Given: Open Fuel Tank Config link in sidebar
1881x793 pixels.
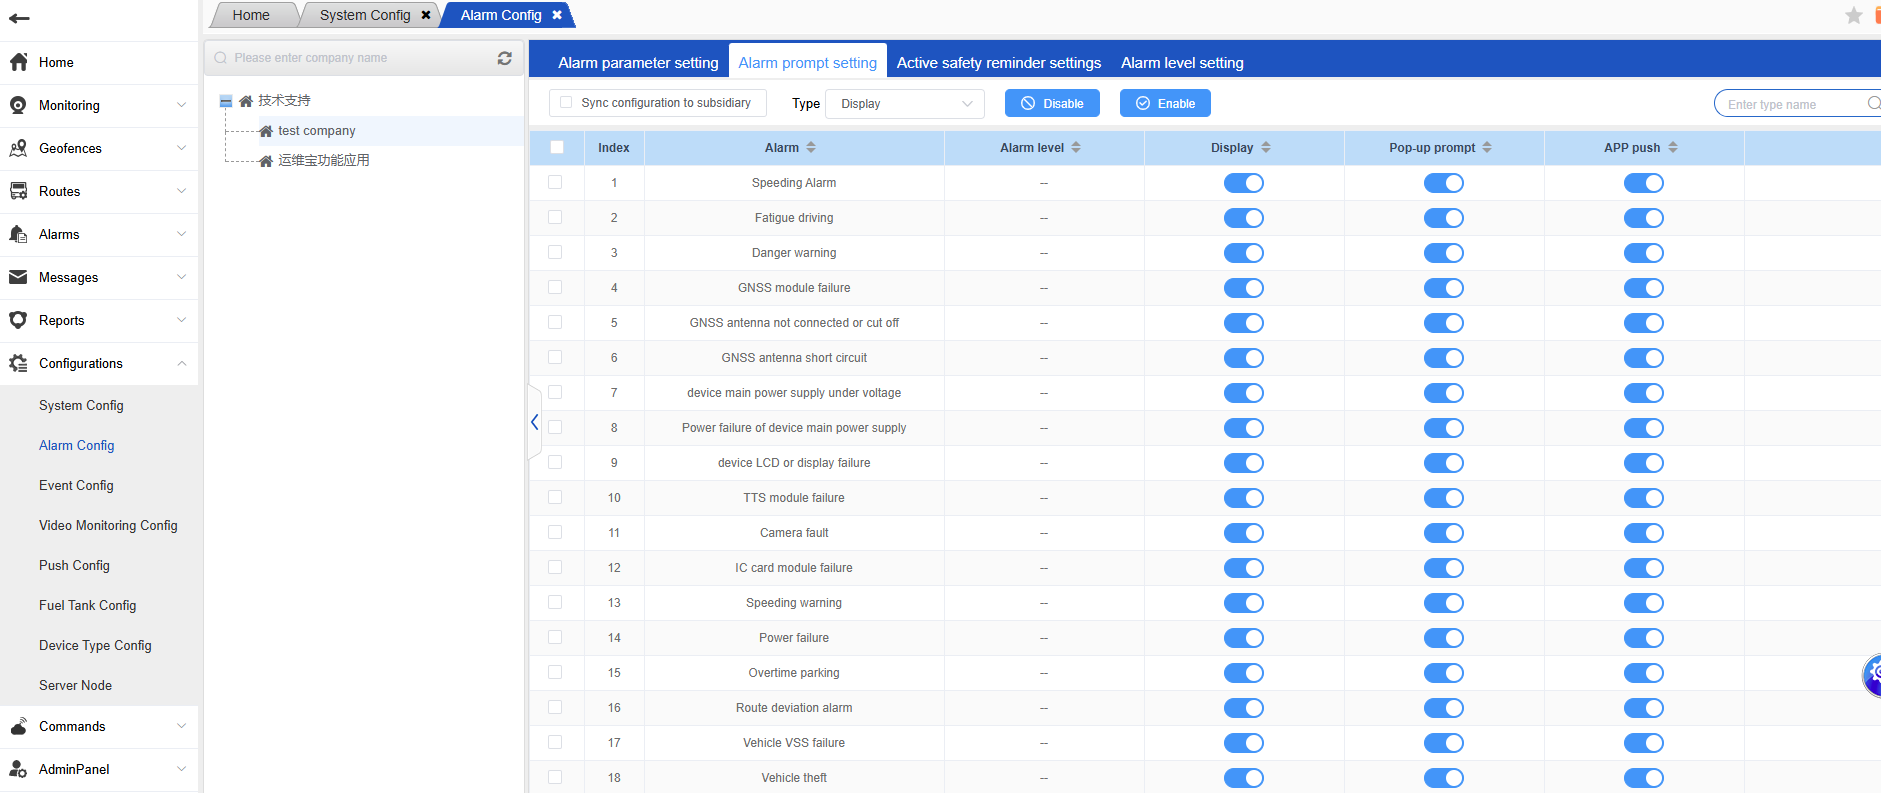Looking at the screenshot, I should pyautogui.click(x=87, y=605).
